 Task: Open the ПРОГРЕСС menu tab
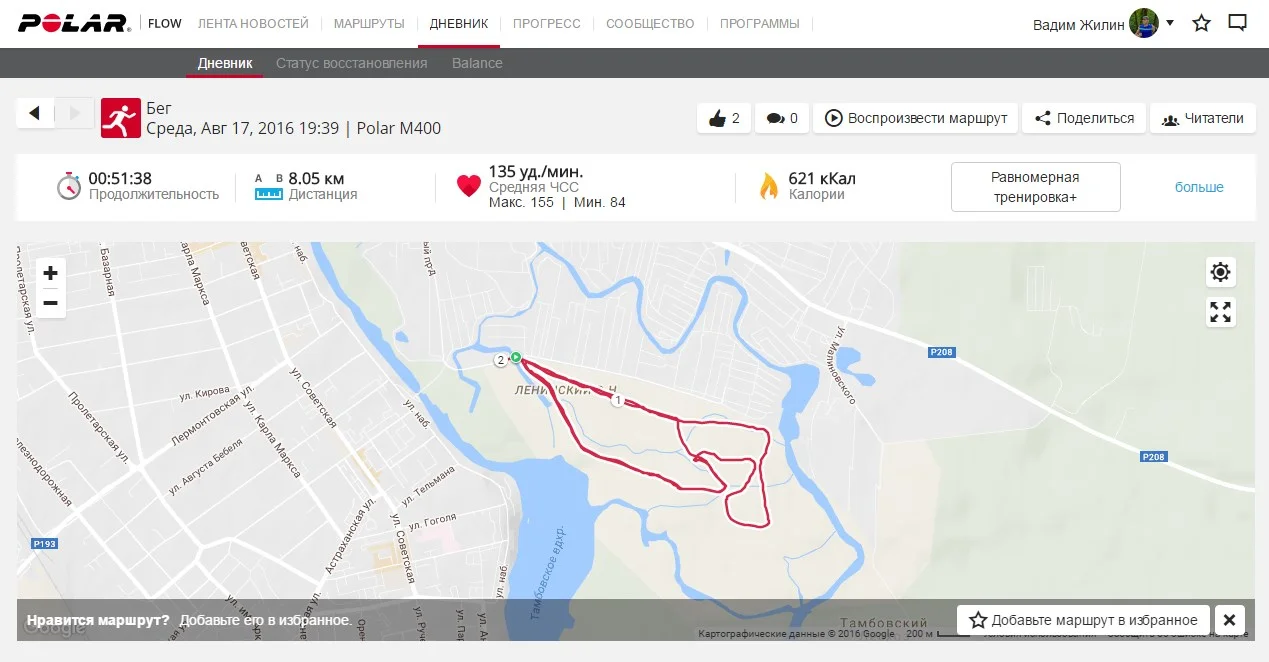tap(547, 23)
